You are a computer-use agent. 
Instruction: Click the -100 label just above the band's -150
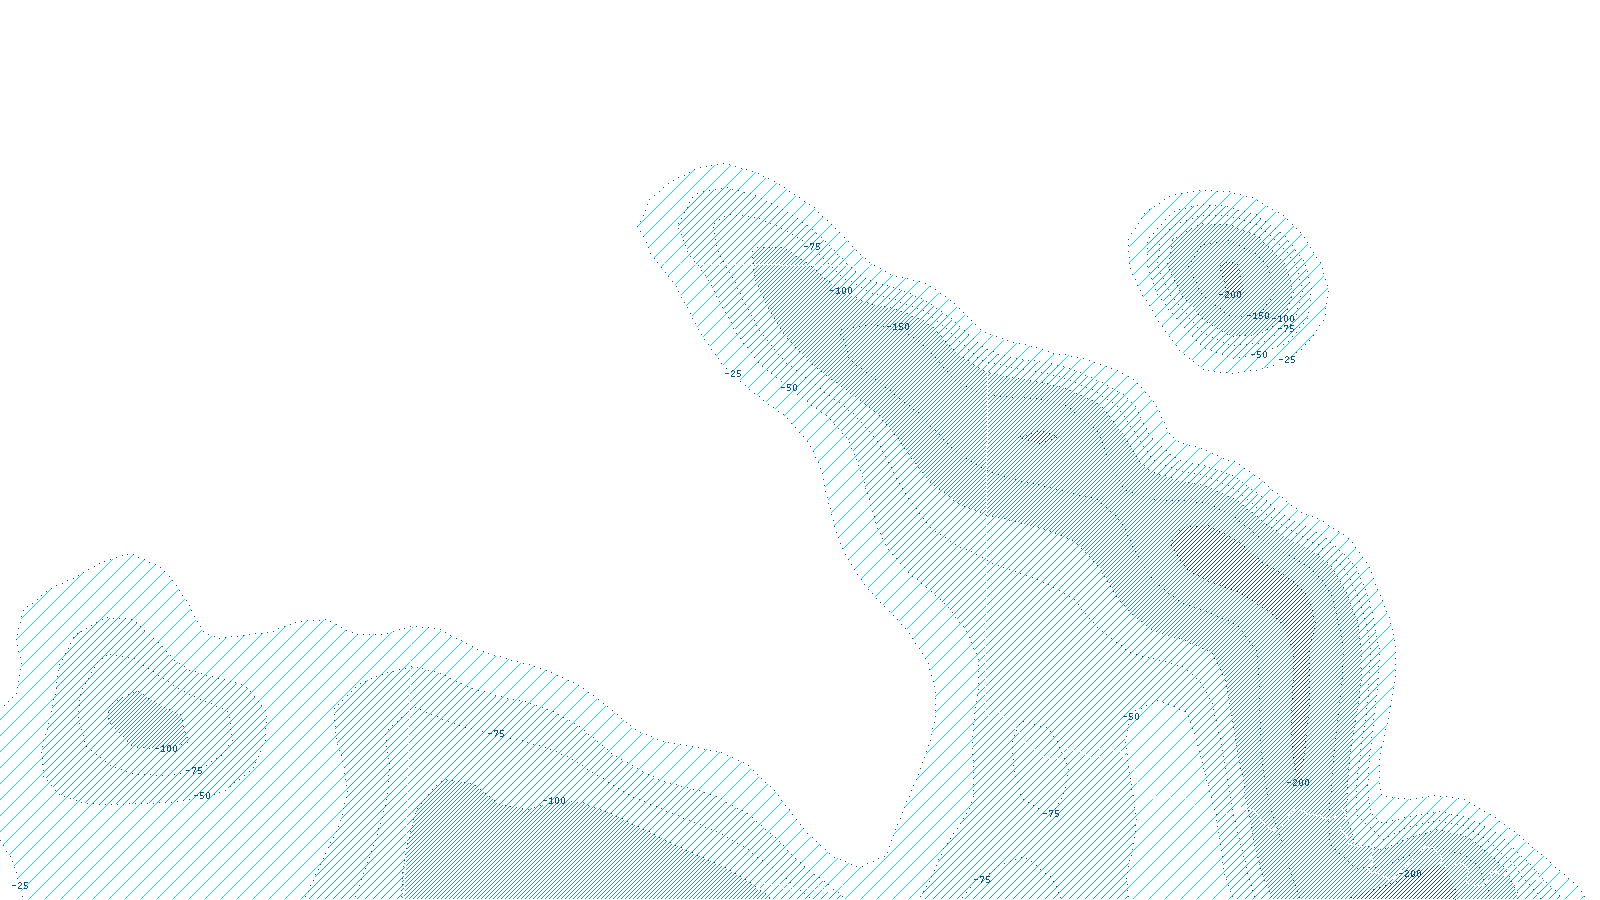point(841,291)
